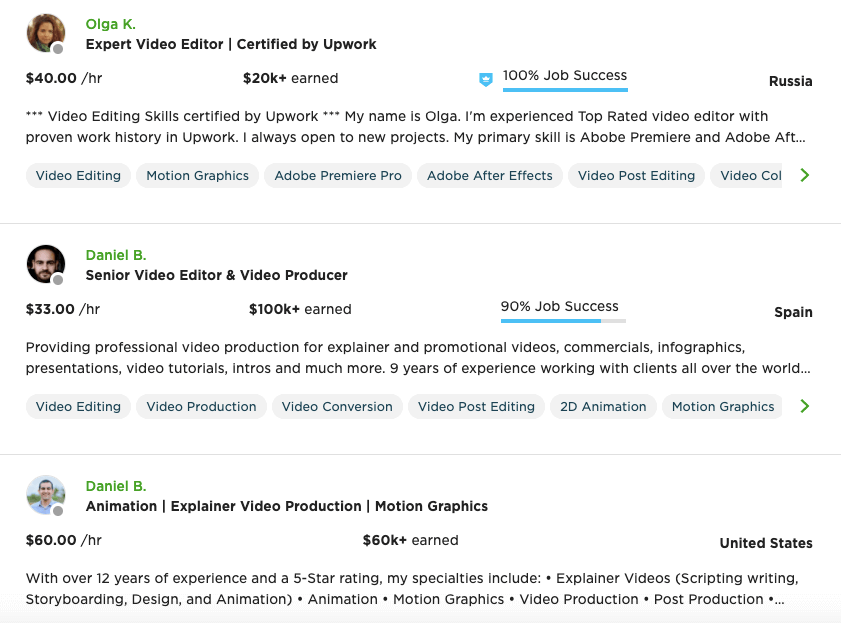Click United States Daniel B.'s avatar photo
The width and height of the screenshot is (841, 623).
tap(46, 495)
